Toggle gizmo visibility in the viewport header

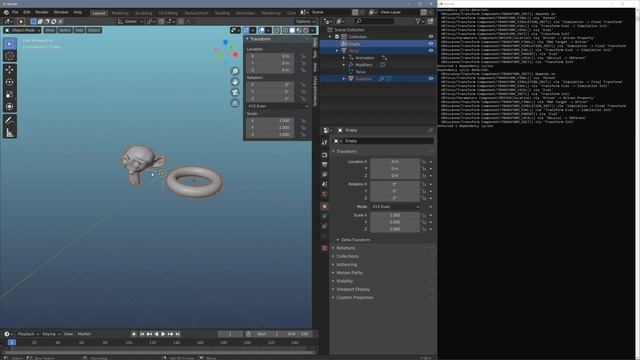pos(246,30)
